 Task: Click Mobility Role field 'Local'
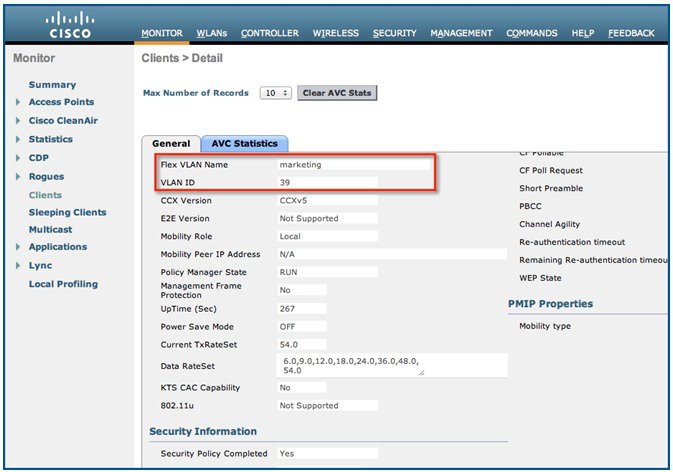coord(327,236)
